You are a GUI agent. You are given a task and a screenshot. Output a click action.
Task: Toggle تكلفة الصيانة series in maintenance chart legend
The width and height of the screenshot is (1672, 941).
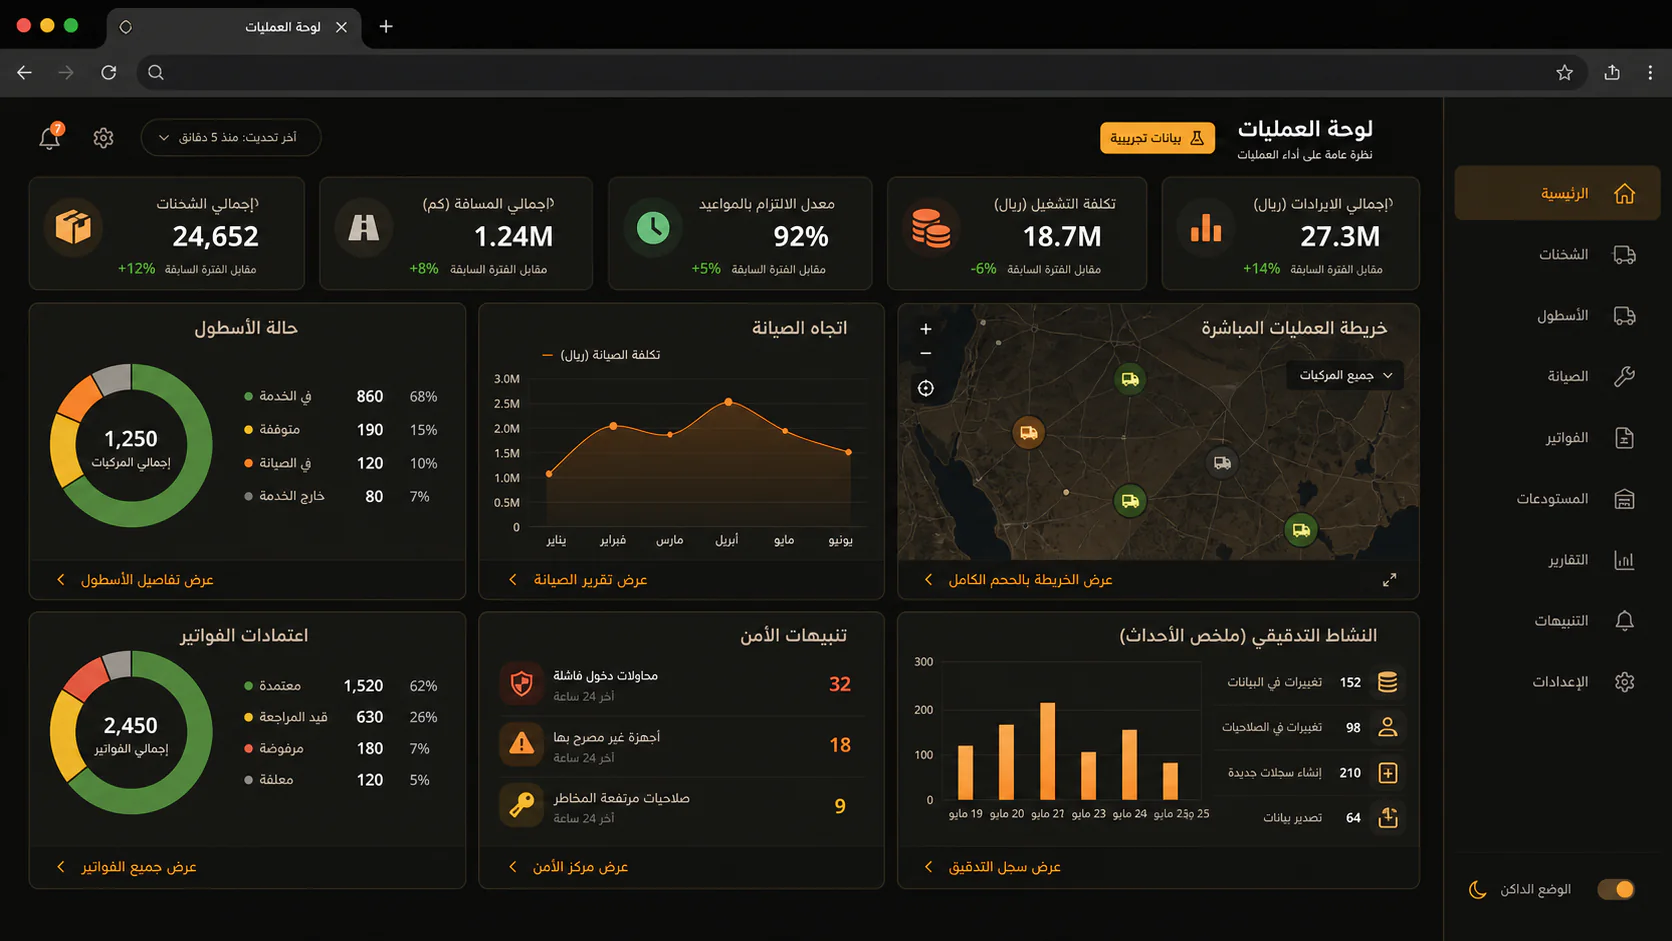pyautogui.click(x=601, y=355)
